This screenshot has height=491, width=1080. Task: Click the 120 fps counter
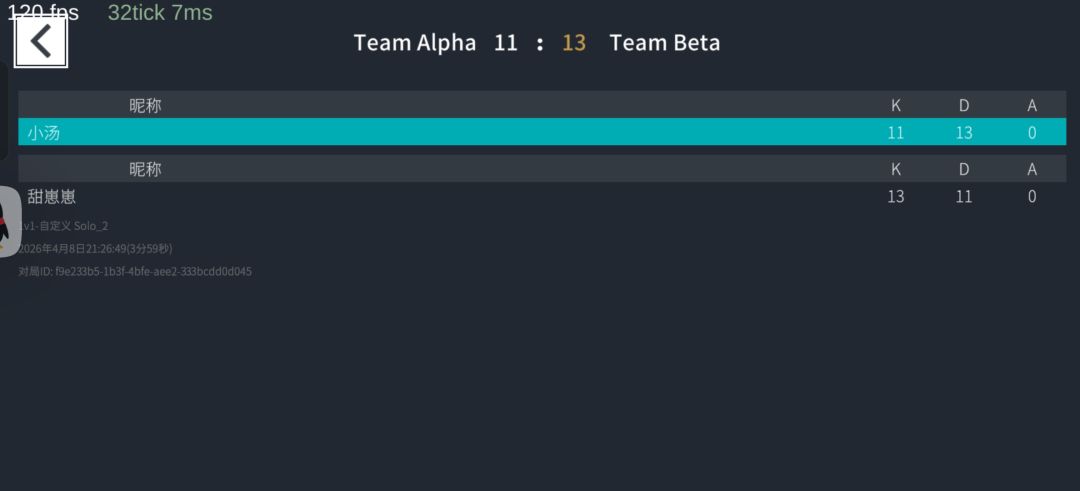click(43, 13)
